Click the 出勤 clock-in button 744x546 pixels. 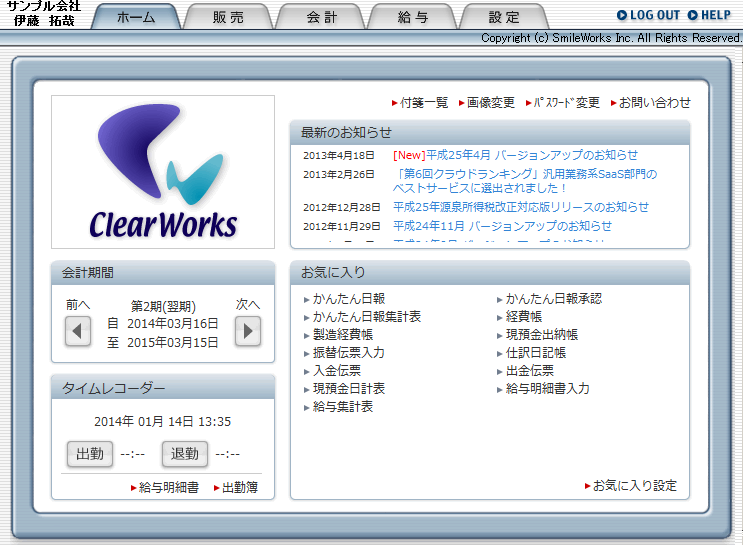click(90, 454)
